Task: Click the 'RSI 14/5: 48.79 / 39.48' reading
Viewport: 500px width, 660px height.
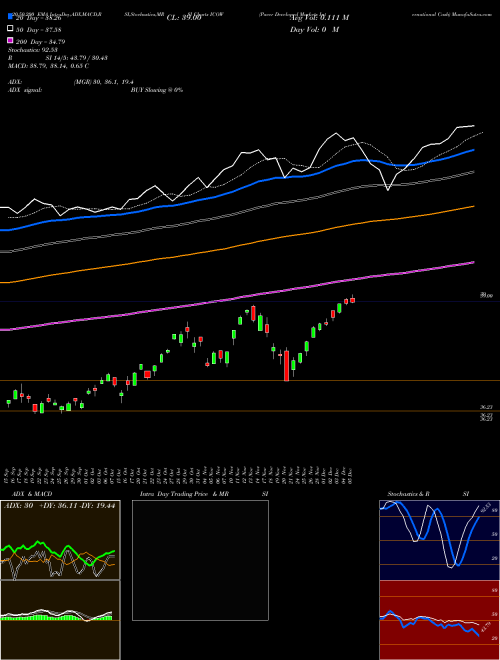Action: click(x=58, y=58)
